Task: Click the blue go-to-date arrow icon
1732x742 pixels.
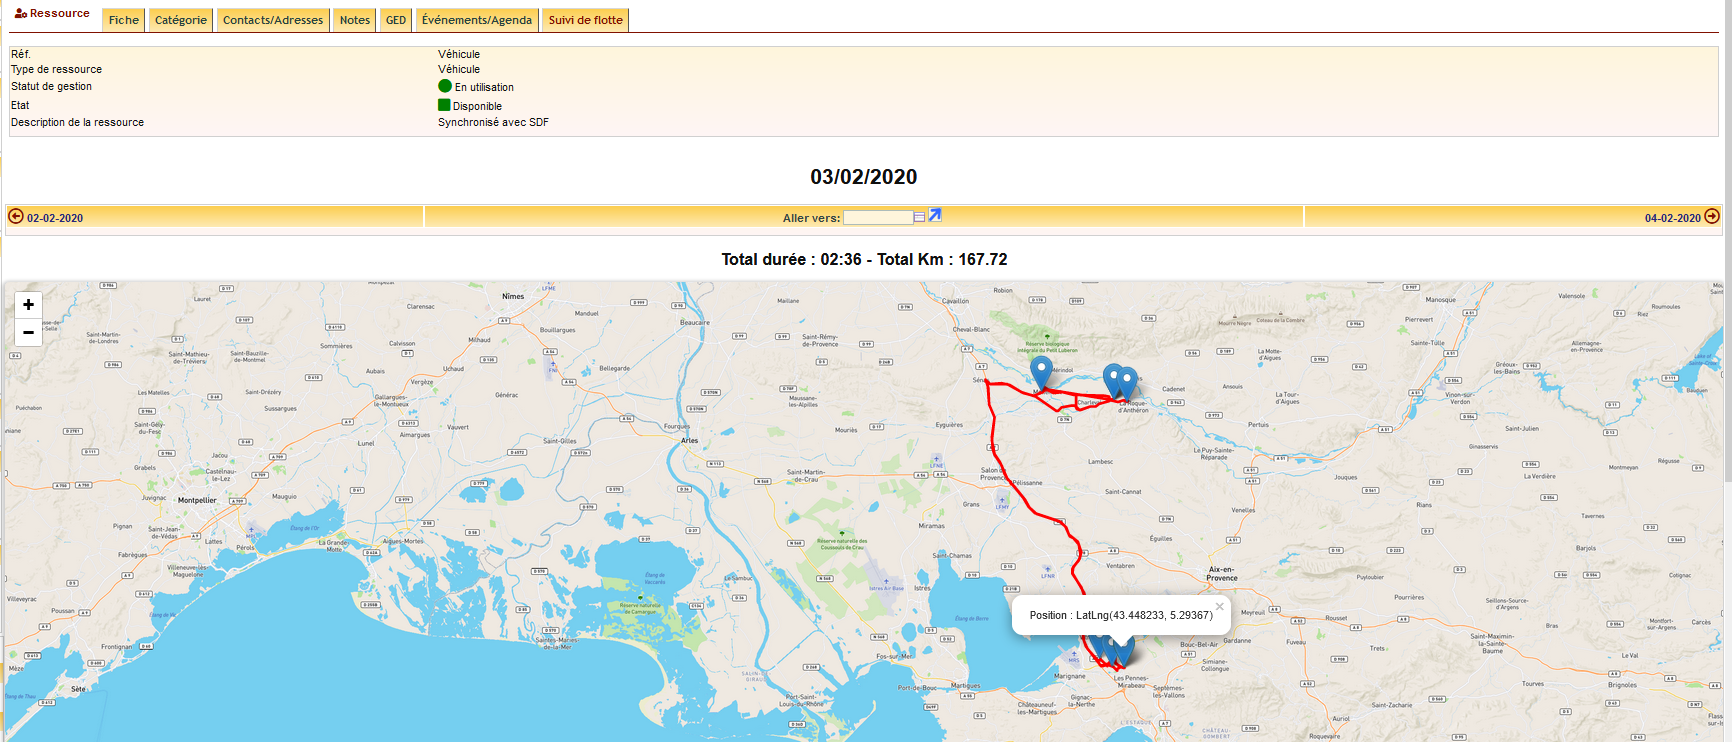Action: click(x=935, y=215)
